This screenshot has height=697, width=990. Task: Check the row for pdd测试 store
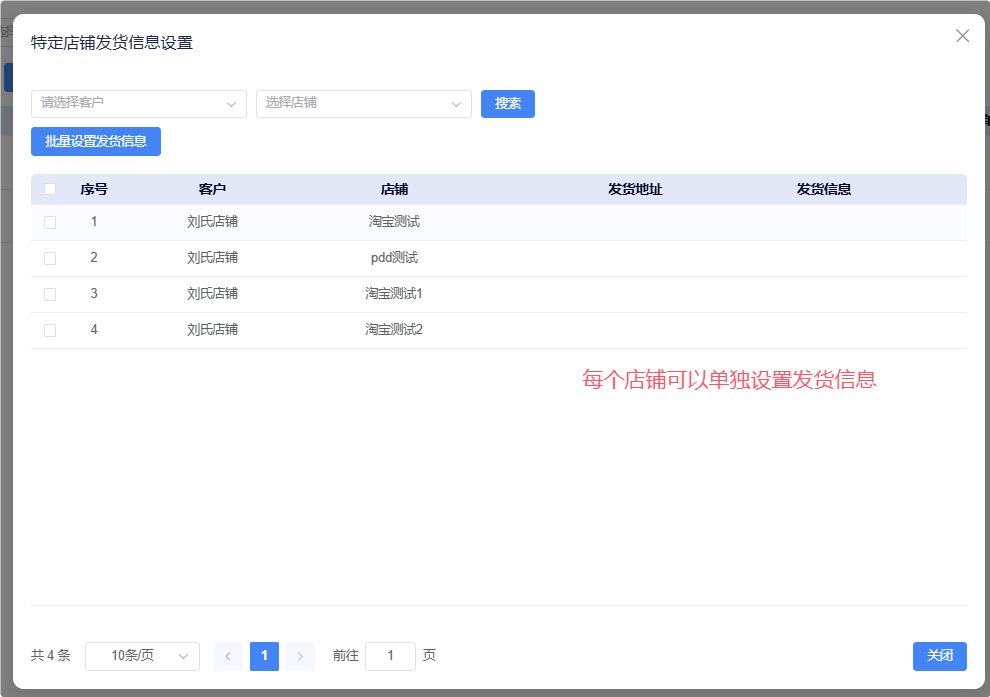coord(50,258)
